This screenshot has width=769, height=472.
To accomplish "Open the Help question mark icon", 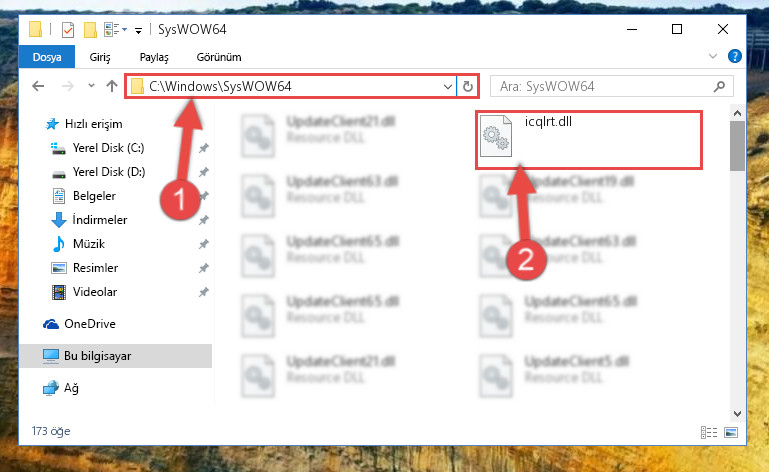I will (x=734, y=56).
